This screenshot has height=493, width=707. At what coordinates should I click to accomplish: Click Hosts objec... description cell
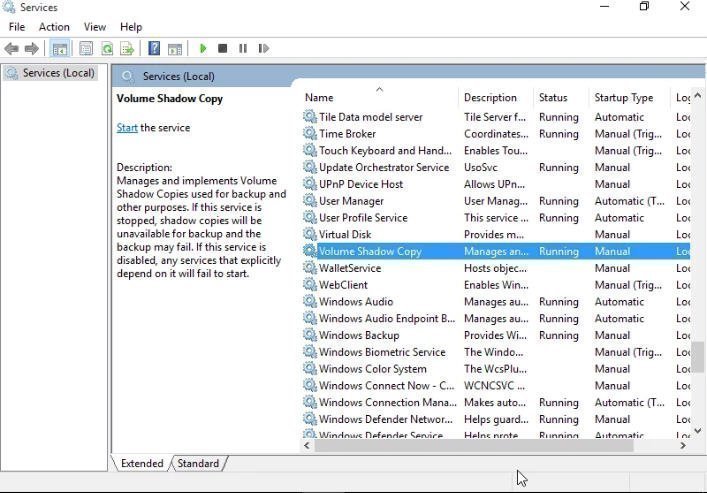(x=495, y=268)
